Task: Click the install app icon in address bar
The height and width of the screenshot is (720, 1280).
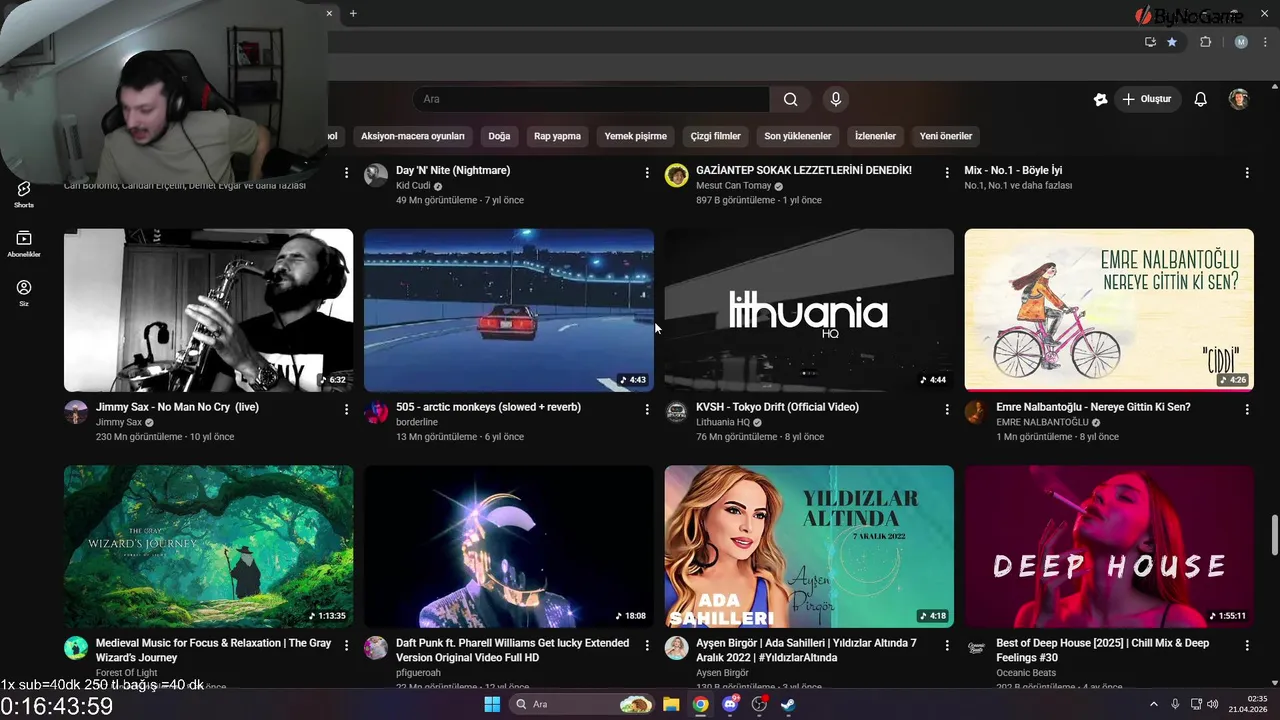Action: click(x=1150, y=42)
